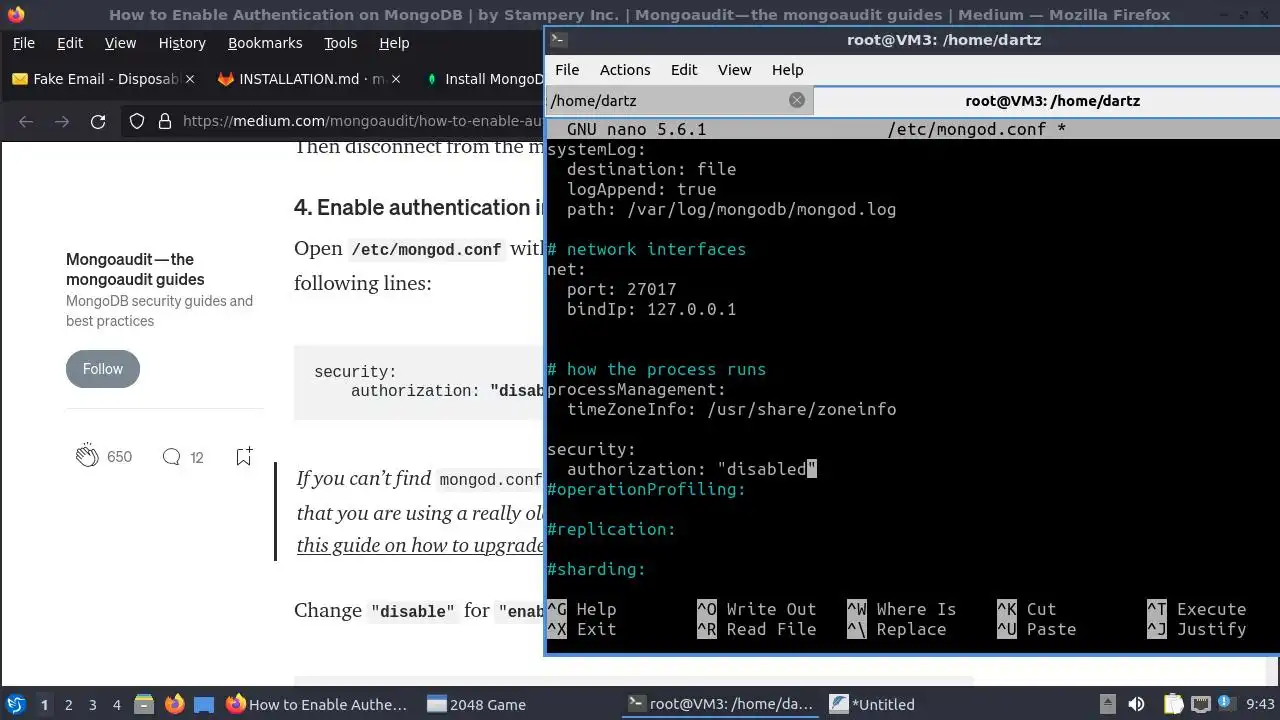Open Firefox Tools menu
1280x720 pixels.
tap(340, 43)
